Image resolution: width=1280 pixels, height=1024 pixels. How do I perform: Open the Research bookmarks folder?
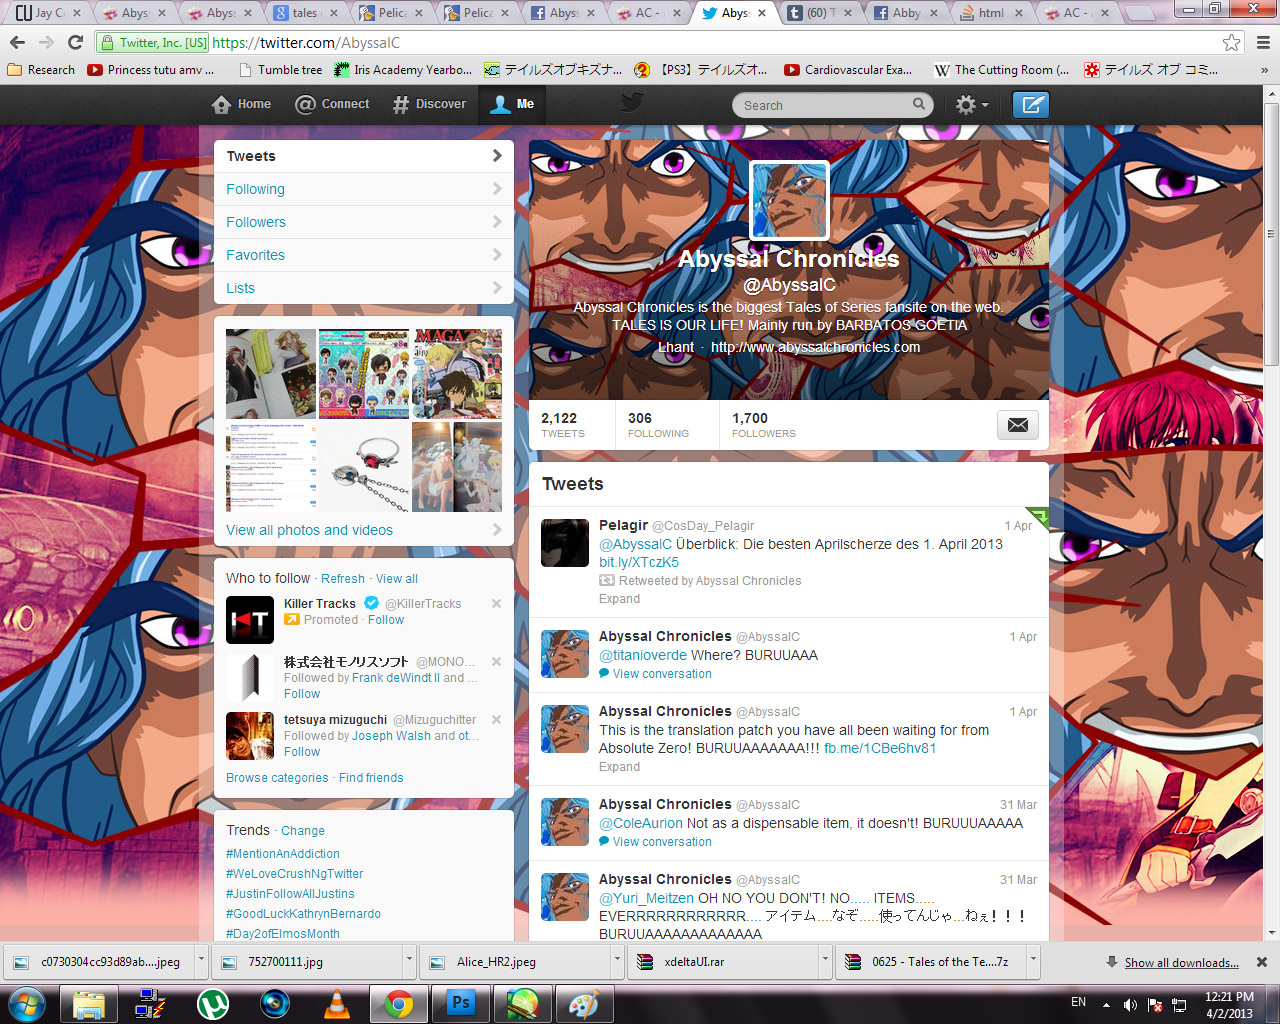pos(41,70)
